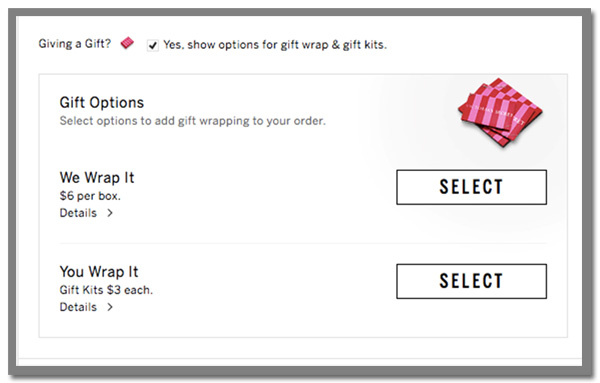Click the '$6 per box.' price text
Image resolution: width=600 pixels, height=383 pixels.
coord(90,196)
